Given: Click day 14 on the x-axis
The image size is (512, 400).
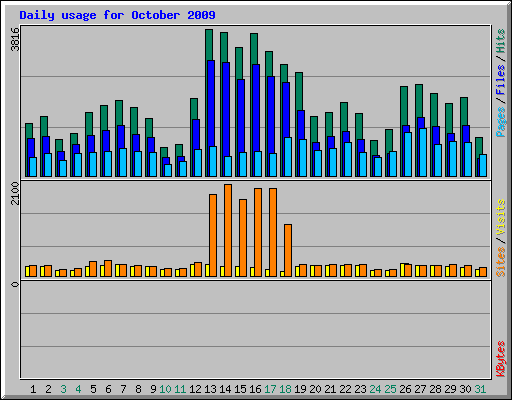Looking at the screenshot, I should point(225,389).
